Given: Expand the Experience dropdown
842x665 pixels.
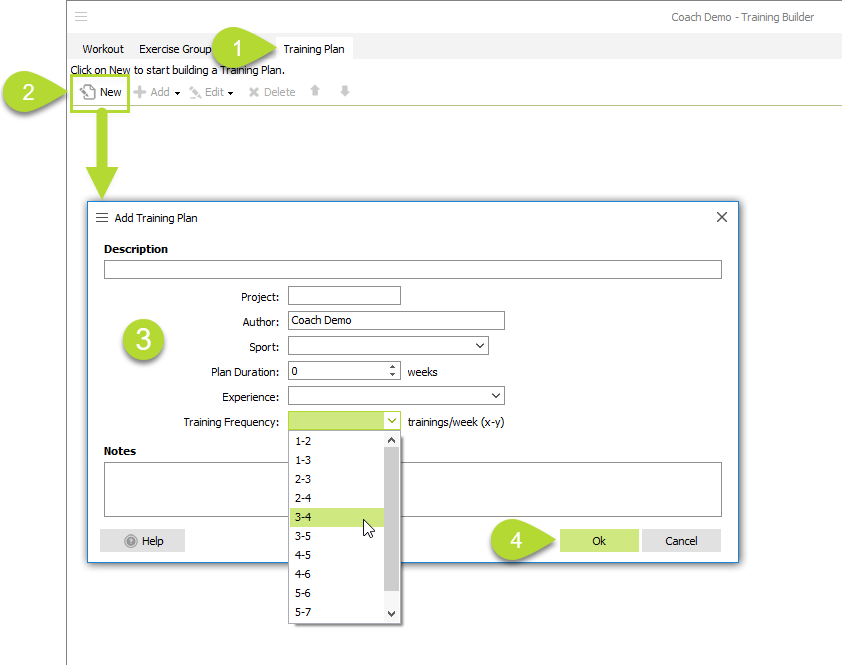Looking at the screenshot, I should [x=496, y=396].
